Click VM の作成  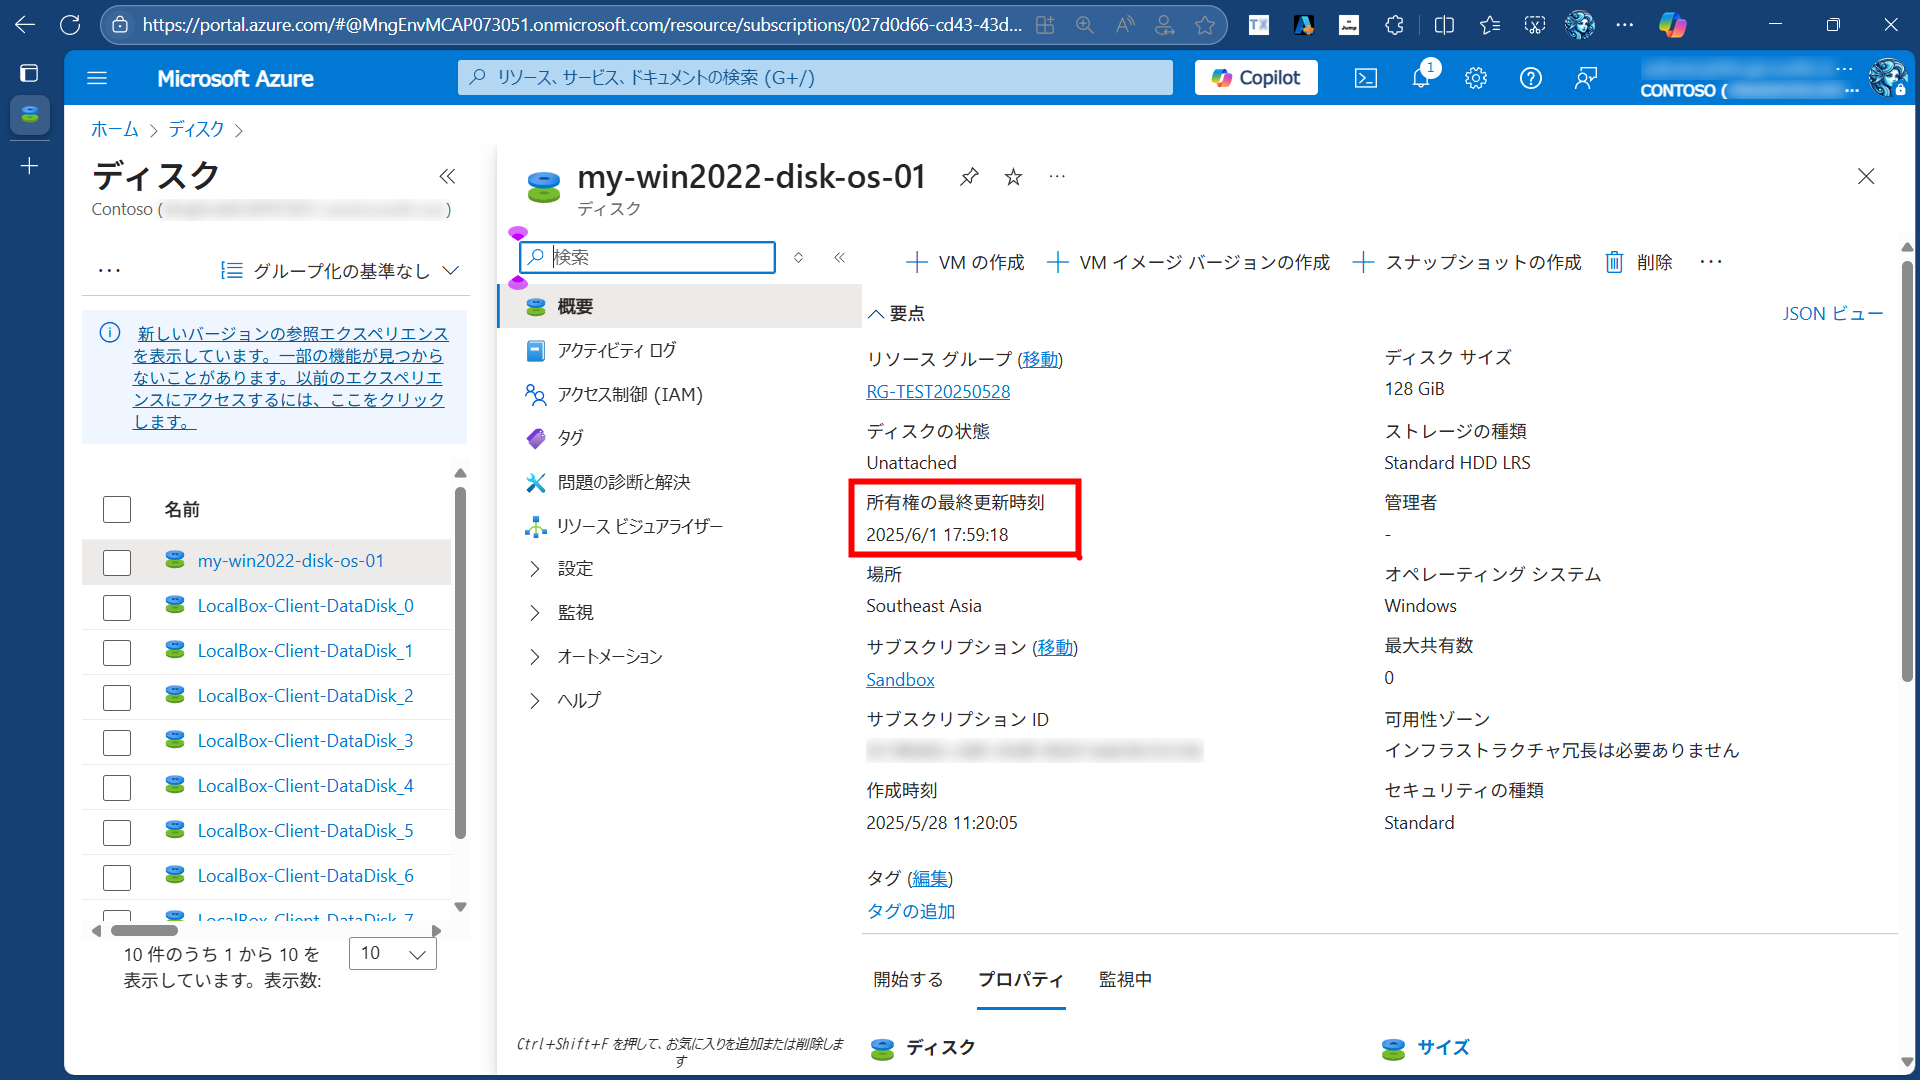[965, 262]
